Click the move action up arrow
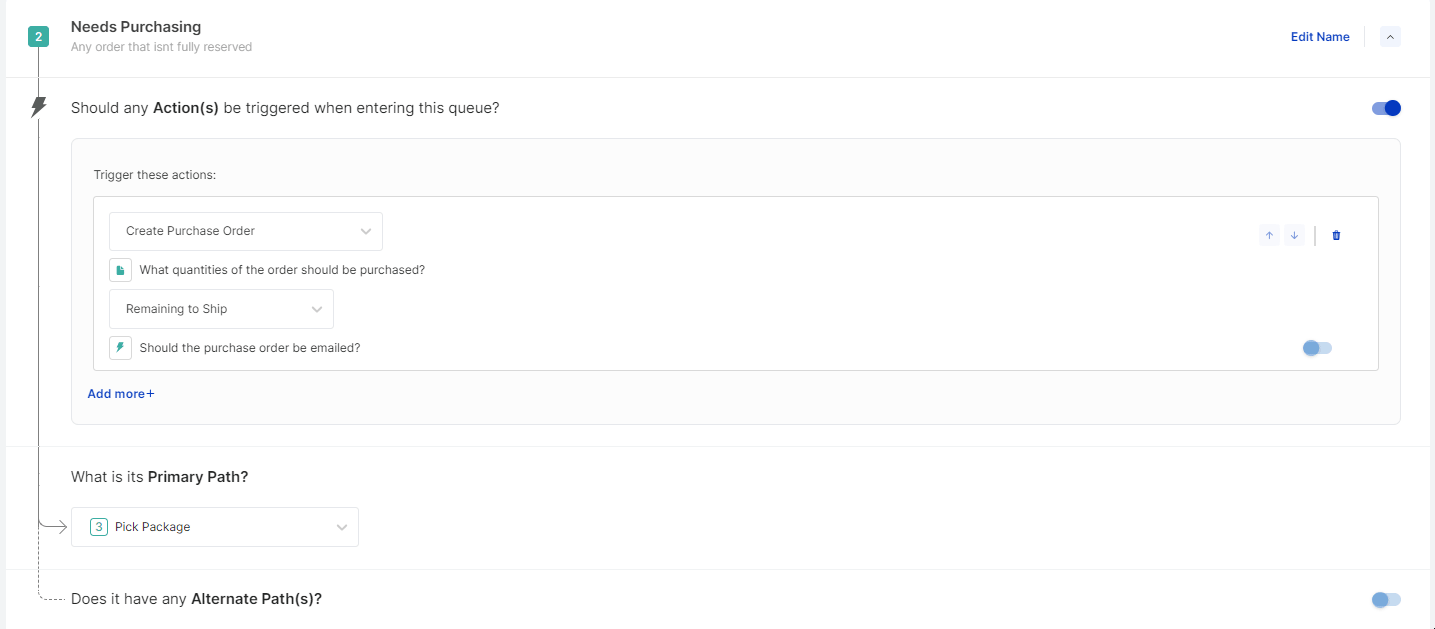The image size is (1435, 629). 1269,236
